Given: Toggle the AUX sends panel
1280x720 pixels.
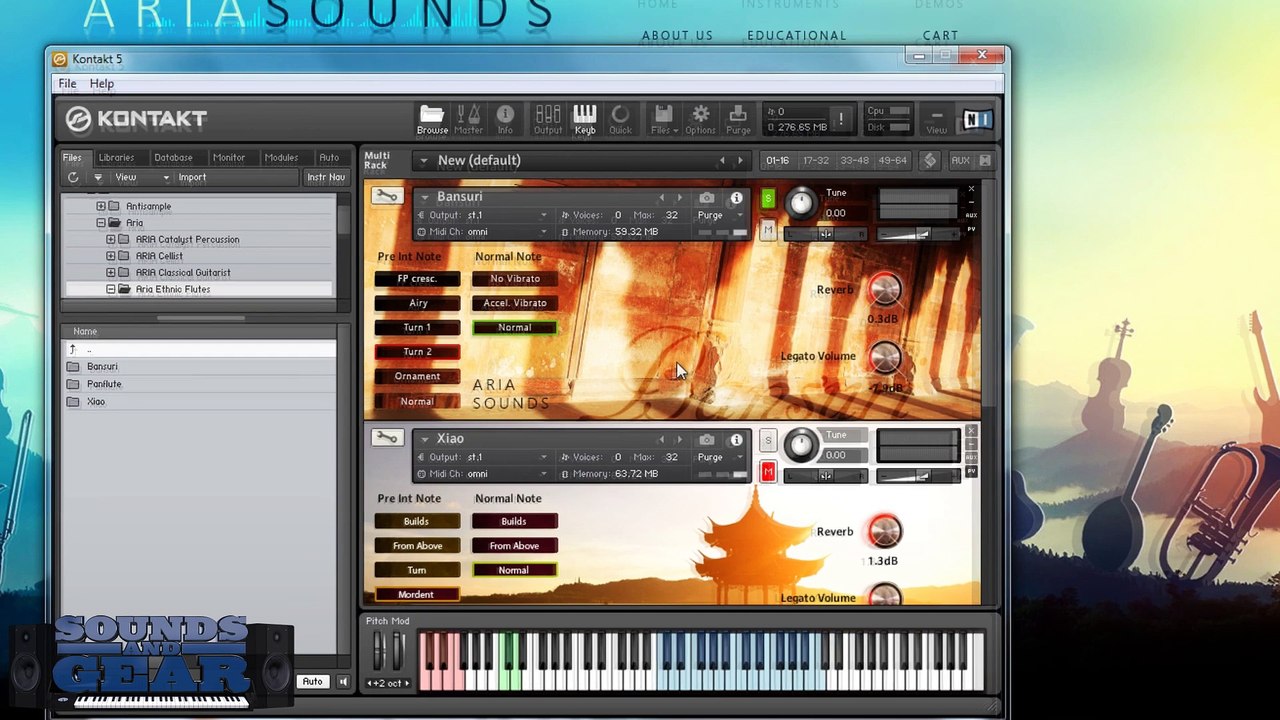Looking at the screenshot, I should [960, 160].
